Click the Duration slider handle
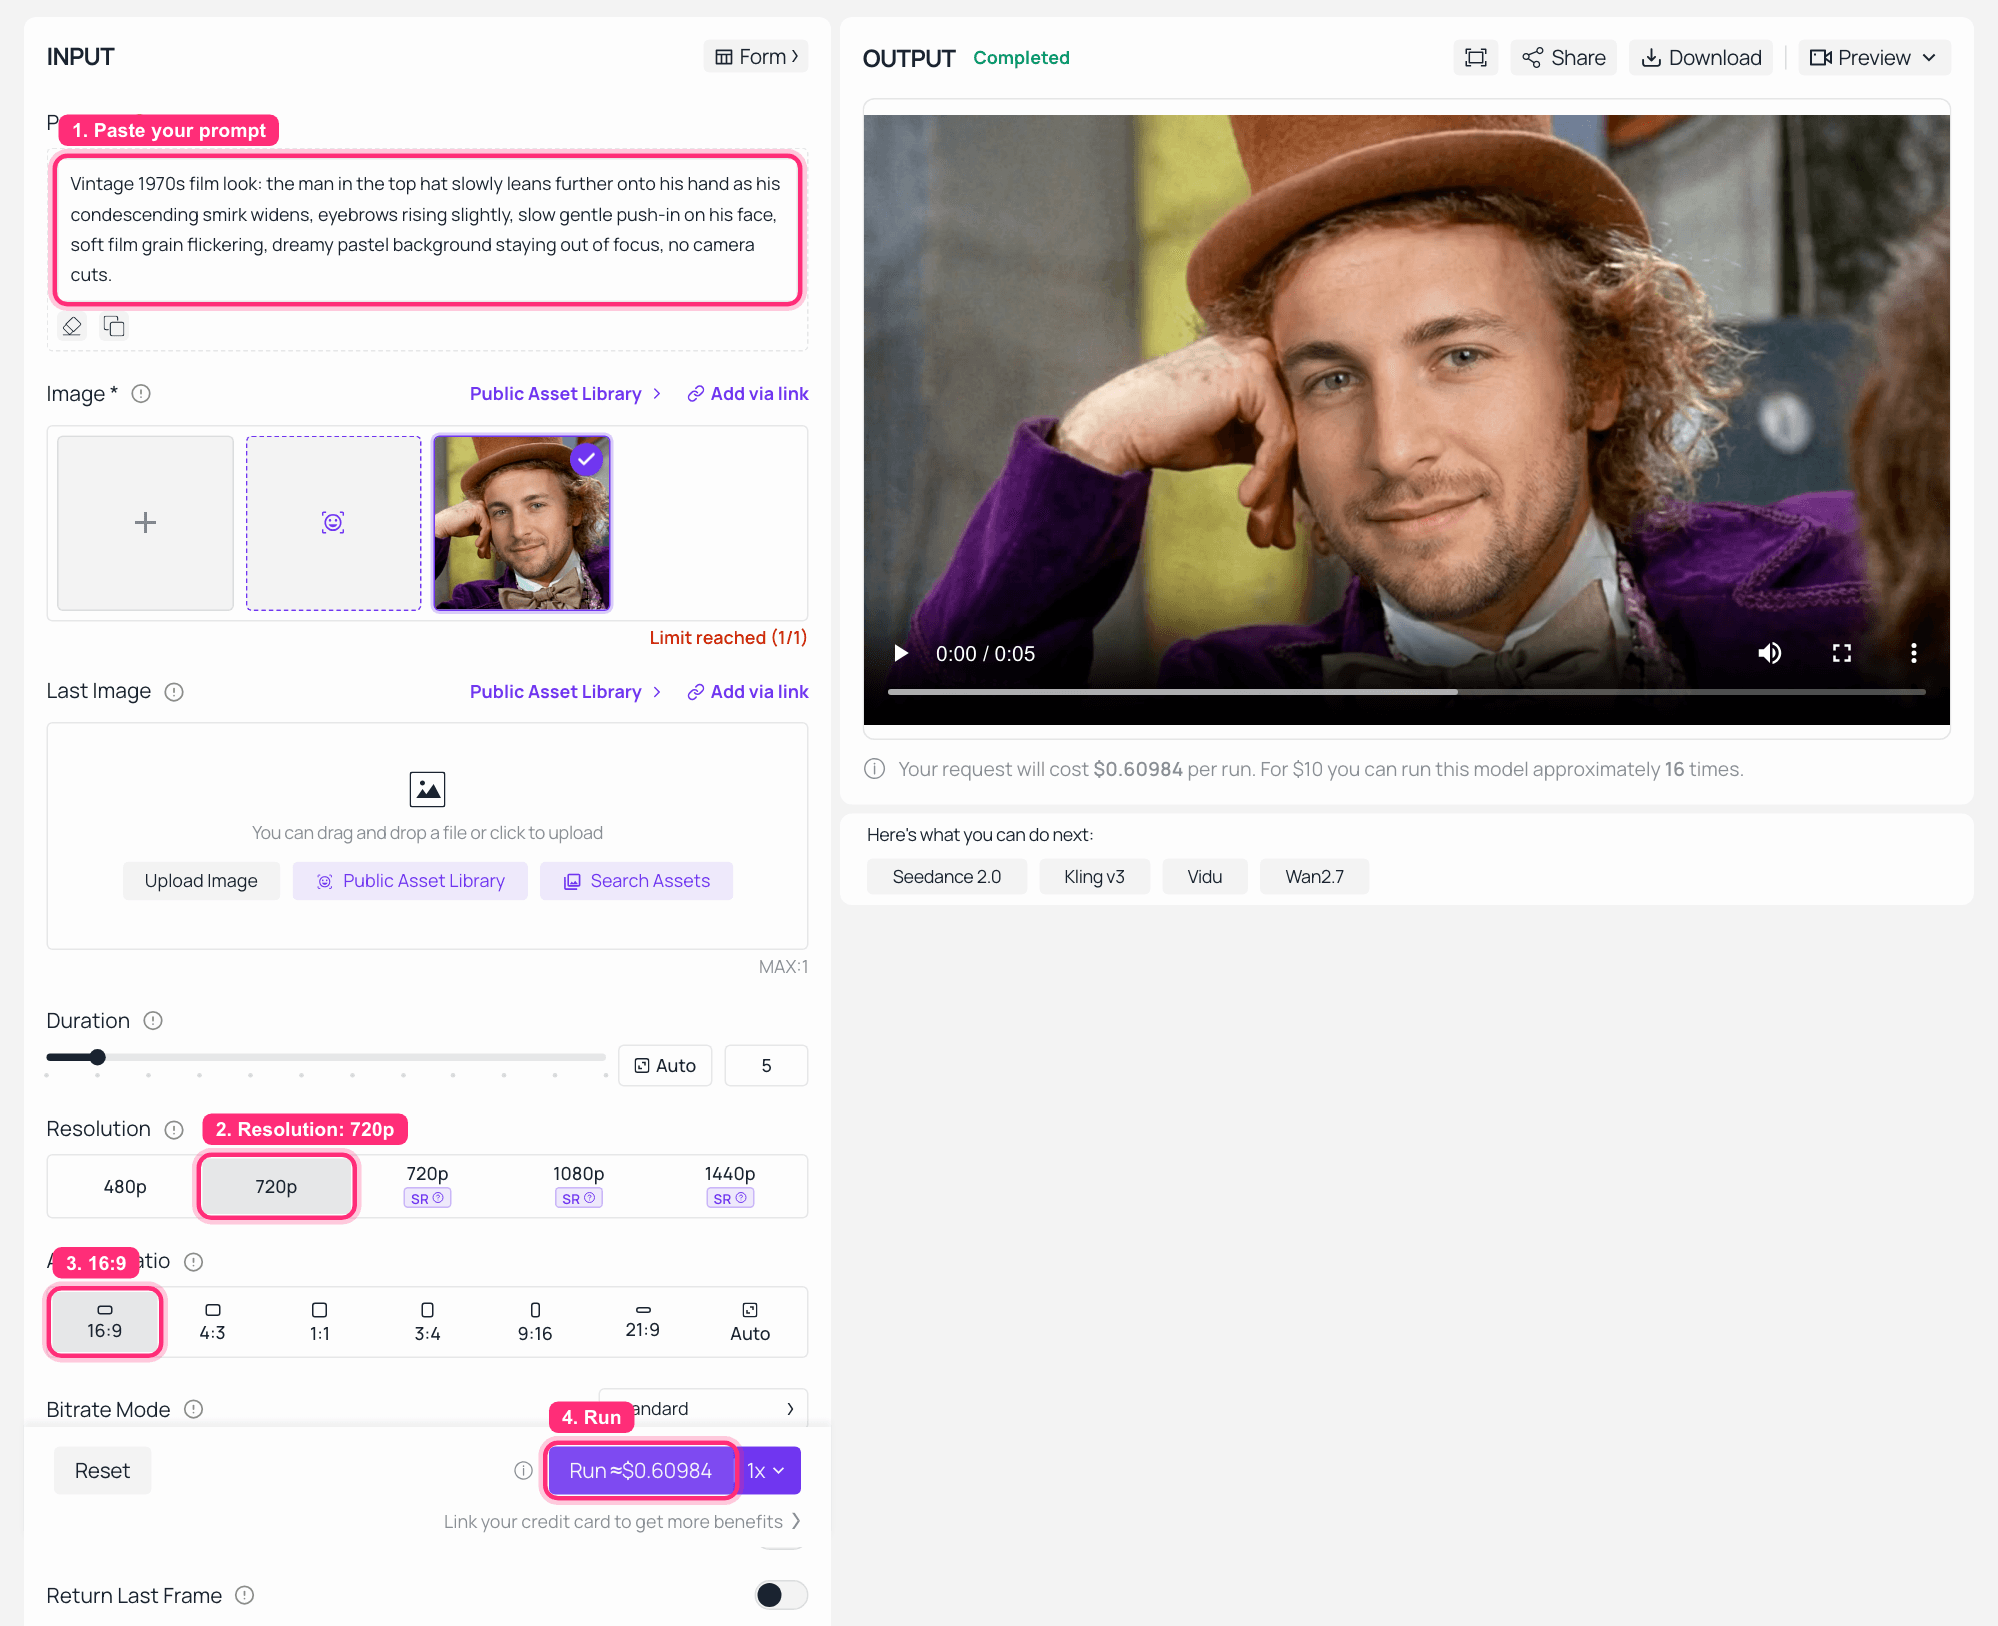The image size is (1998, 1626). [97, 1057]
